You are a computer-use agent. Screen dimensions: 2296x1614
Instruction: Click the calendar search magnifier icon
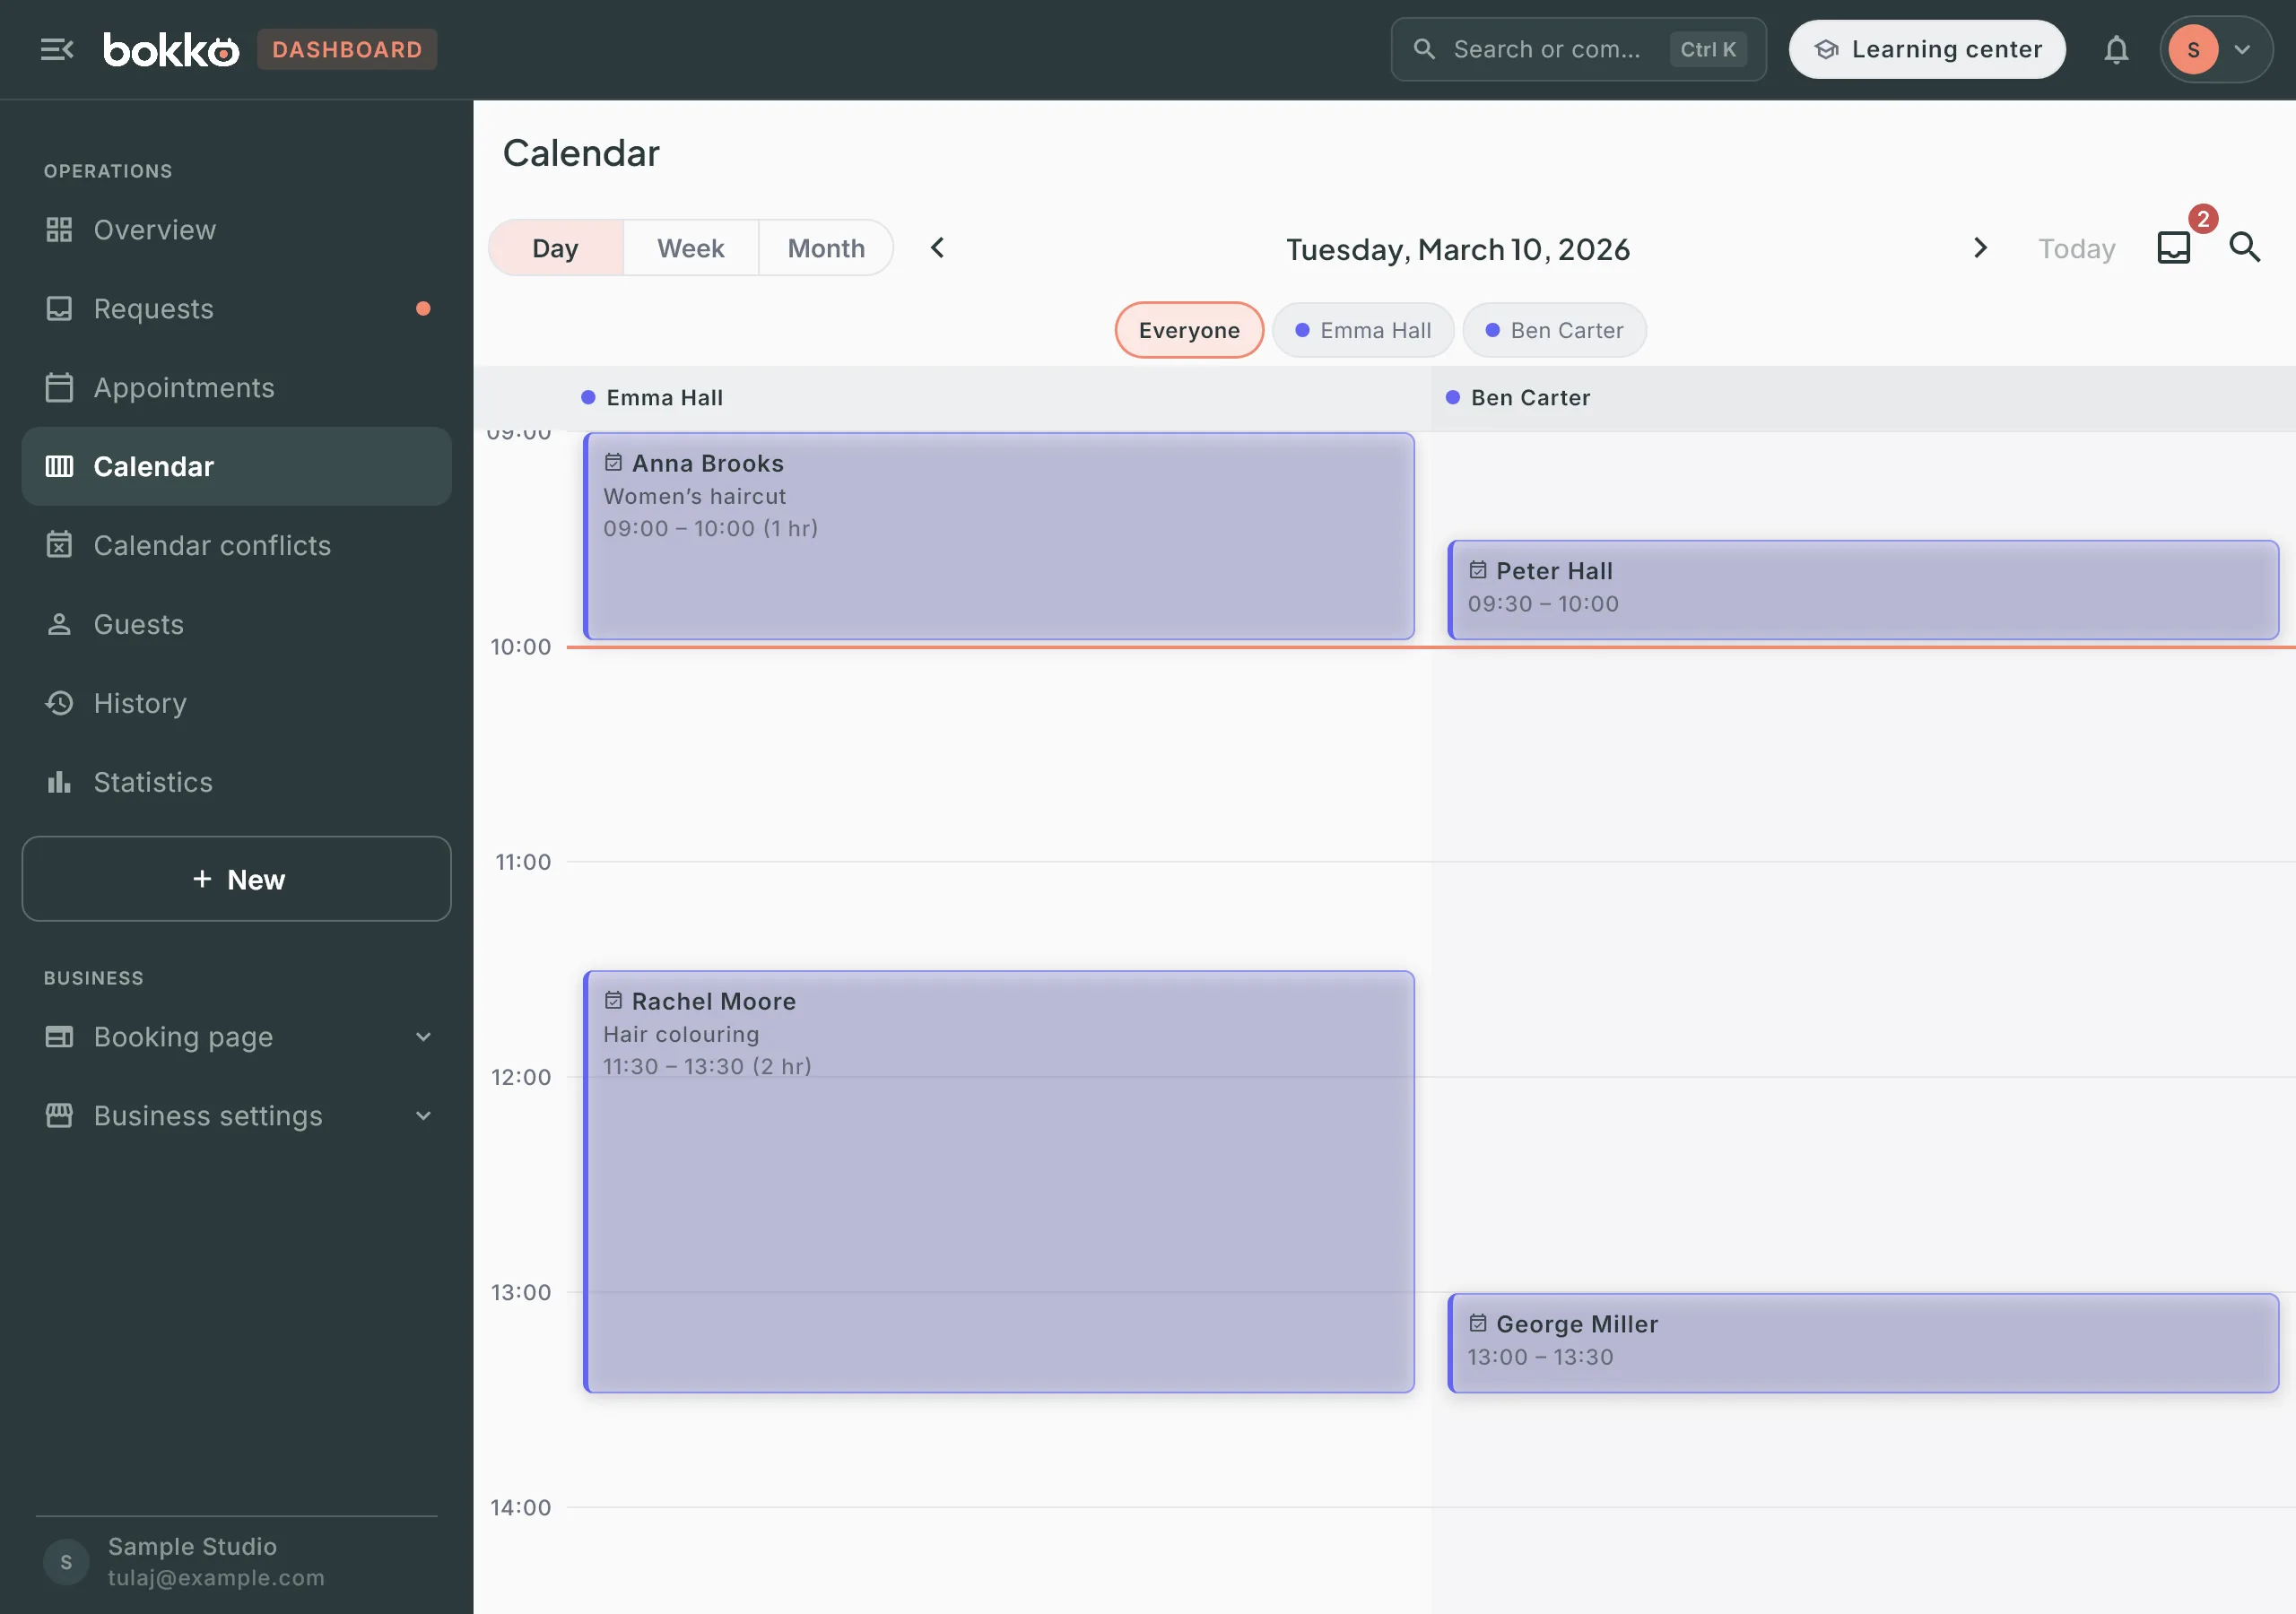pyautogui.click(x=2244, y=247)
